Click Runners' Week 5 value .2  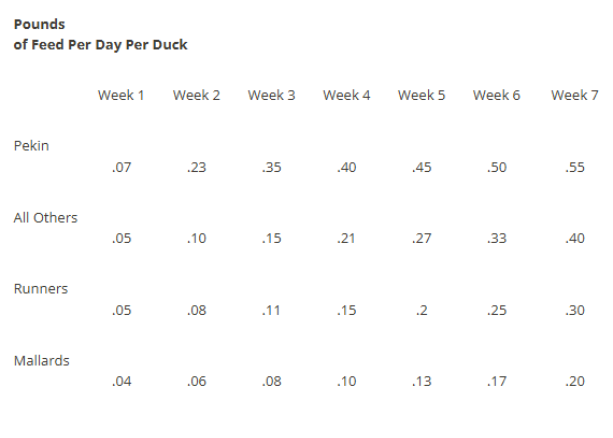(421, 311)
